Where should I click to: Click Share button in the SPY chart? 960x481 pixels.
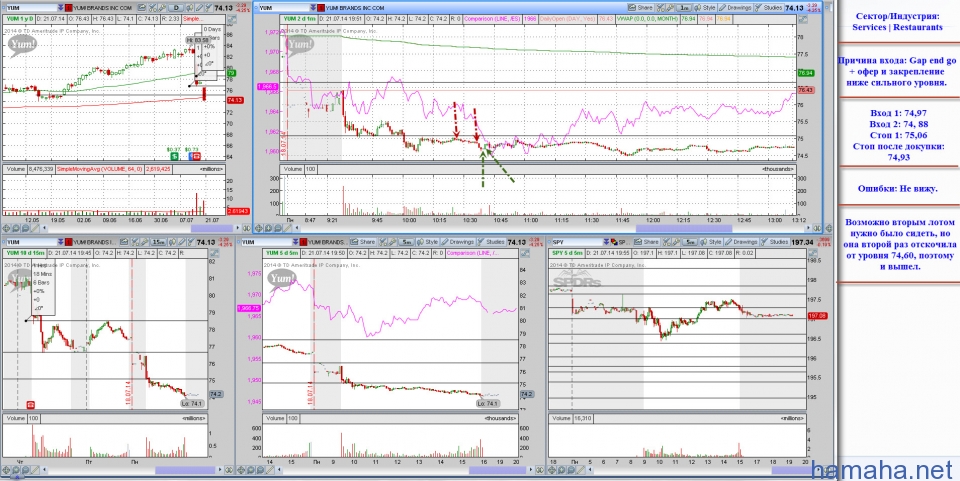click(647, 242)
